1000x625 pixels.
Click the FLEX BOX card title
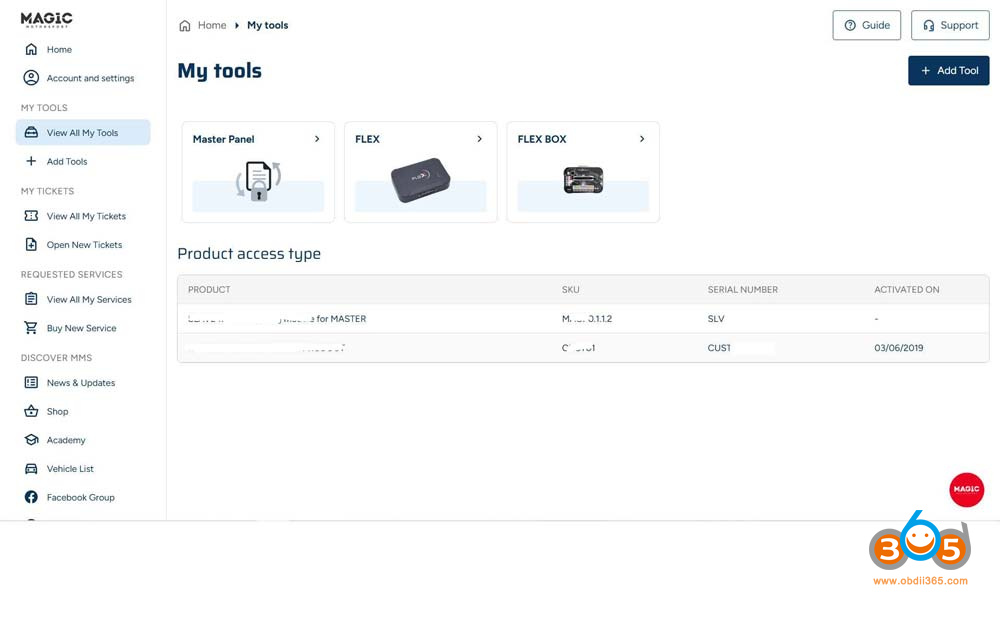(x=541, y=139)
